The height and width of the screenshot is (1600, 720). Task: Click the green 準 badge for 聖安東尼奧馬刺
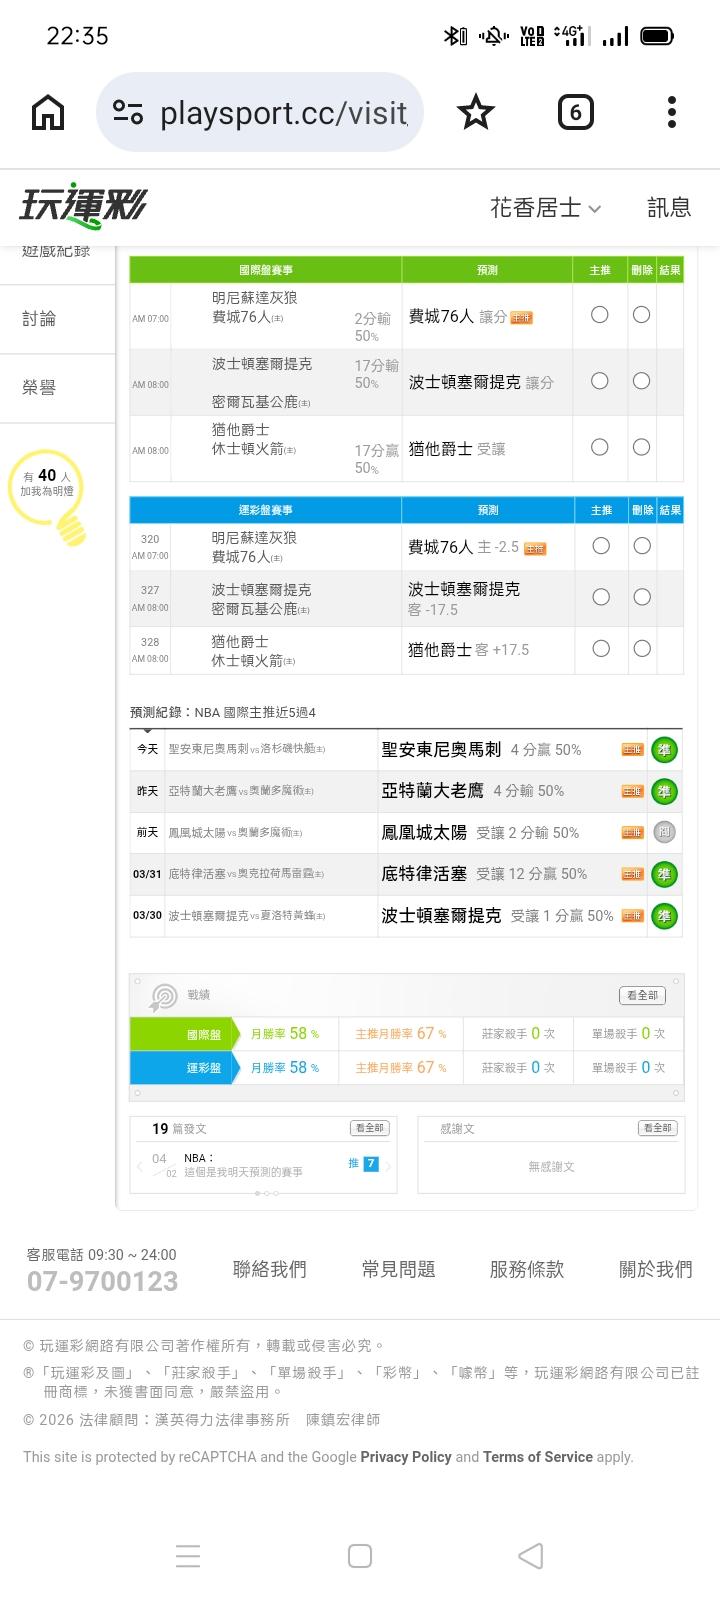pyautogui.click(x=664, y=750)
